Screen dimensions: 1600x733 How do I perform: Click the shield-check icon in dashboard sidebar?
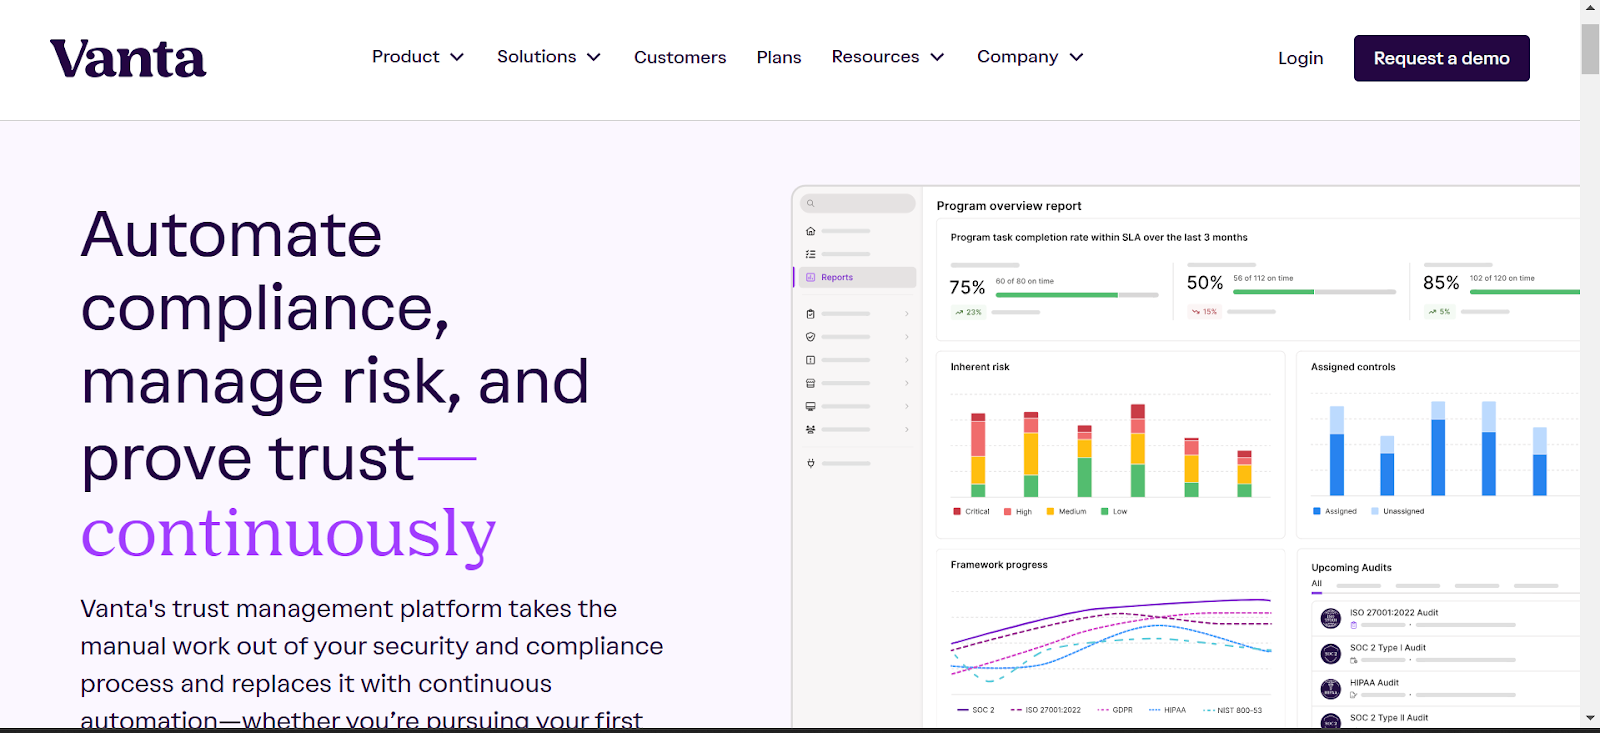coord(810,337)
